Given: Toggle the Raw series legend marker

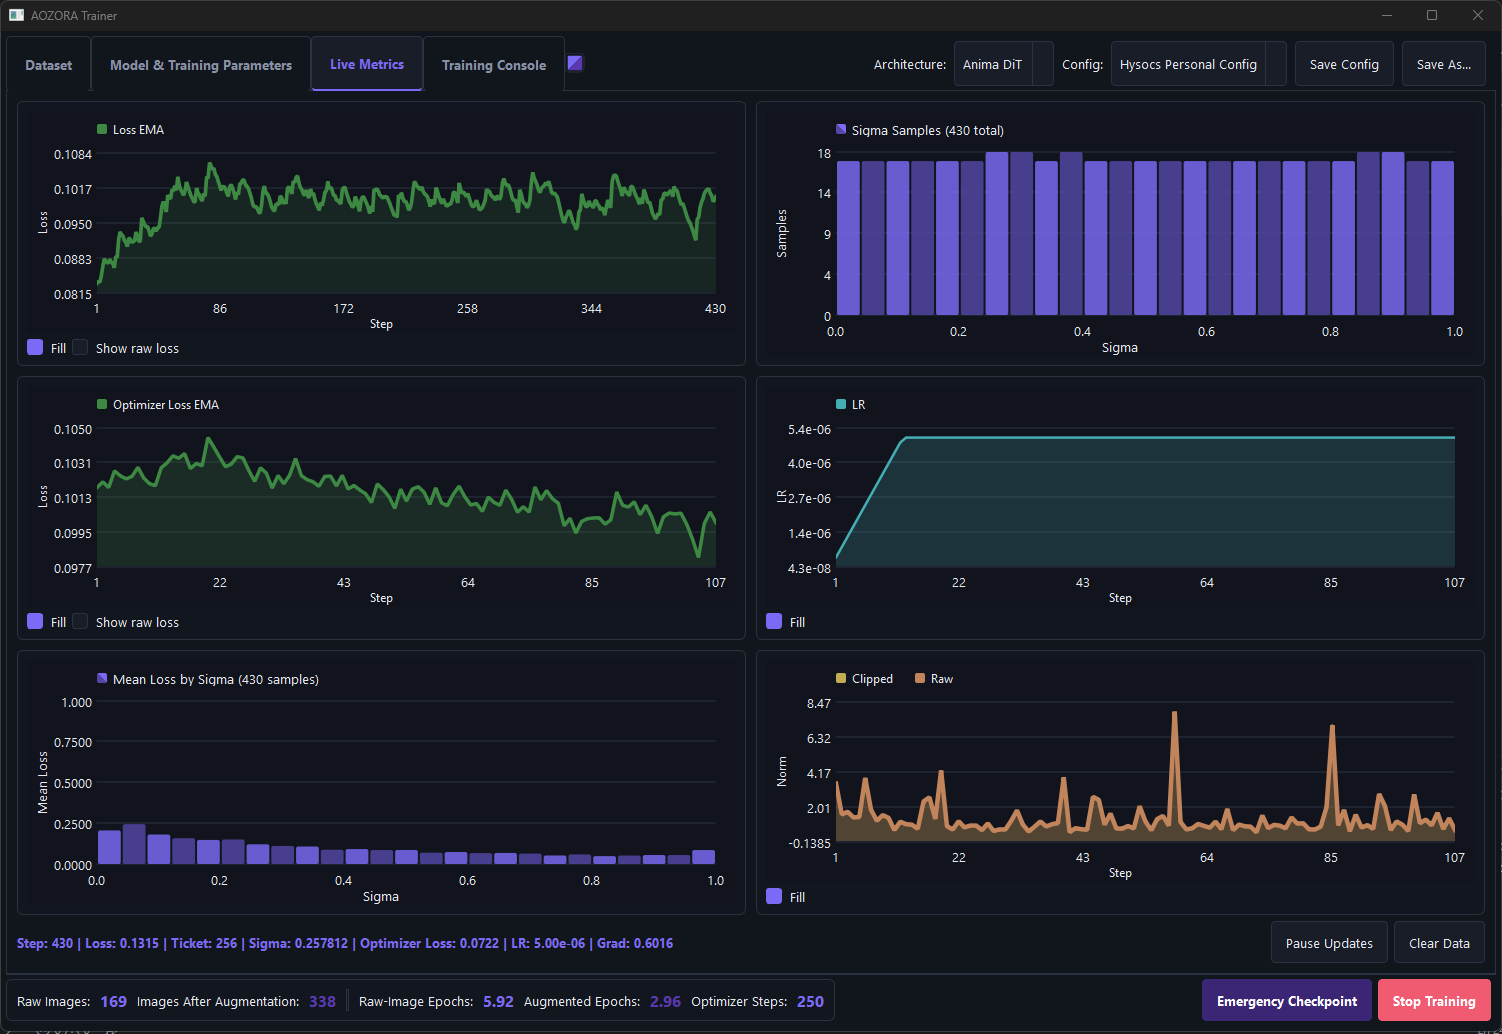Looking at the screenshot, I should click(x=920, y=678).
